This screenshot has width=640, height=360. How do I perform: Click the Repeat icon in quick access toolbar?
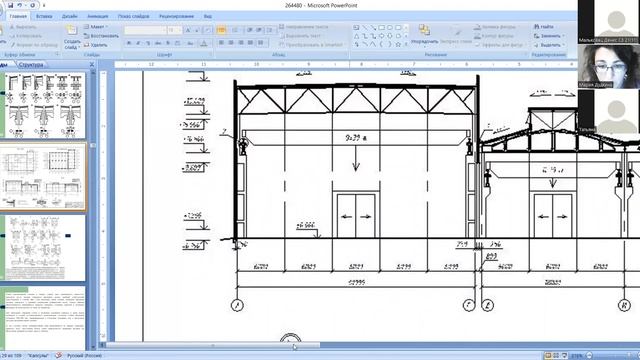tap(32, 5)
